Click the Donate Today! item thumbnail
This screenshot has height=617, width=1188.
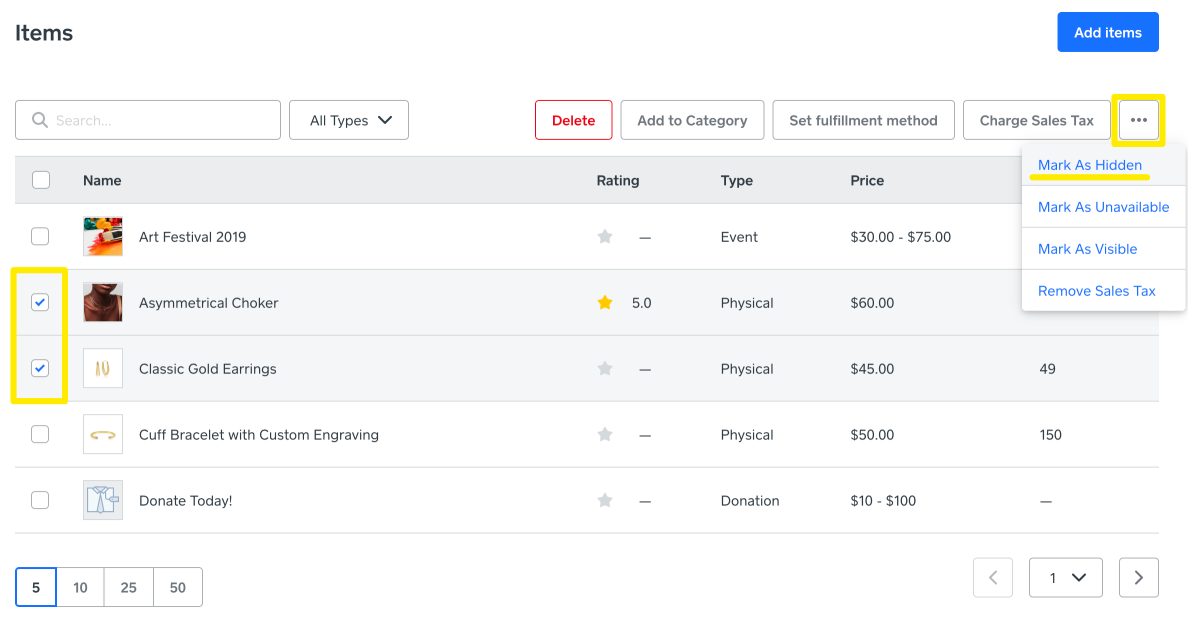click(x=103, y=500)
